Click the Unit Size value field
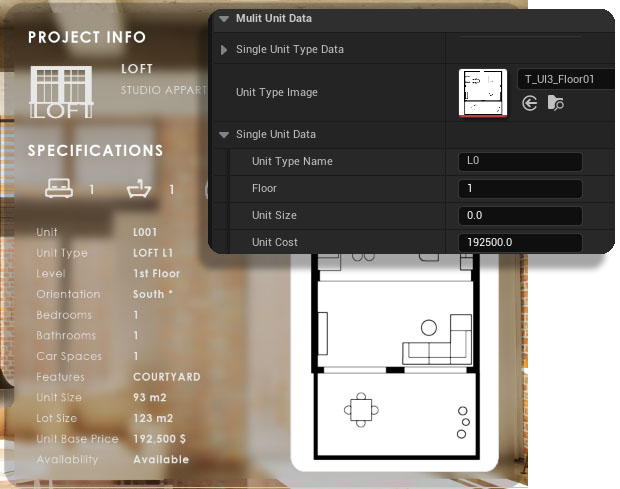The width and height of the screenshot is (620, 489). [519, 215]
